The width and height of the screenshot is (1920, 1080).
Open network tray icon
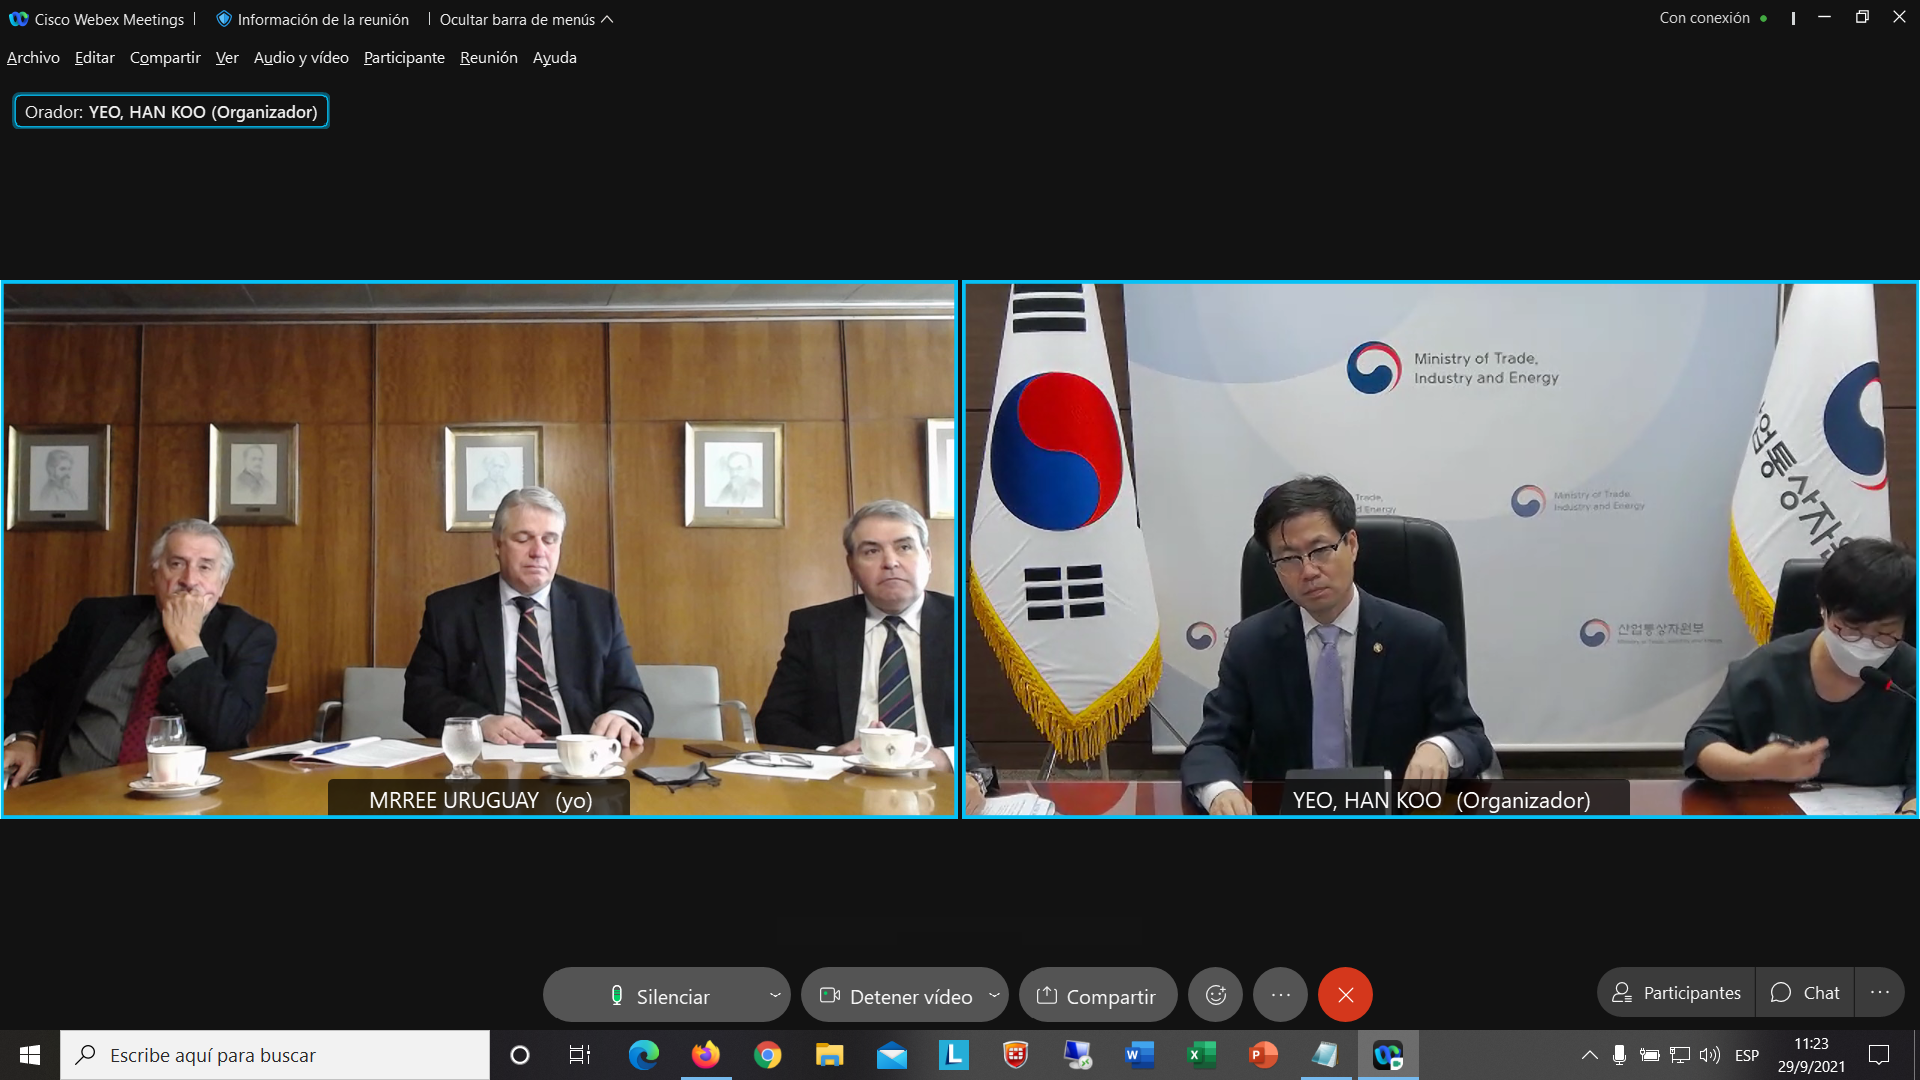(1680, 1055)
